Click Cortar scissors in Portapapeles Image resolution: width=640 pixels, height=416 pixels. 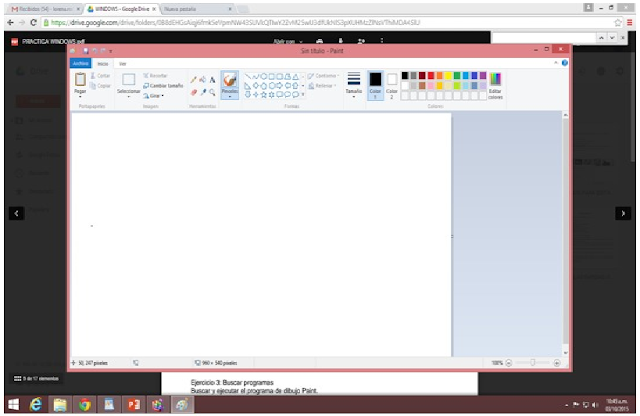[x=100, y=76]
